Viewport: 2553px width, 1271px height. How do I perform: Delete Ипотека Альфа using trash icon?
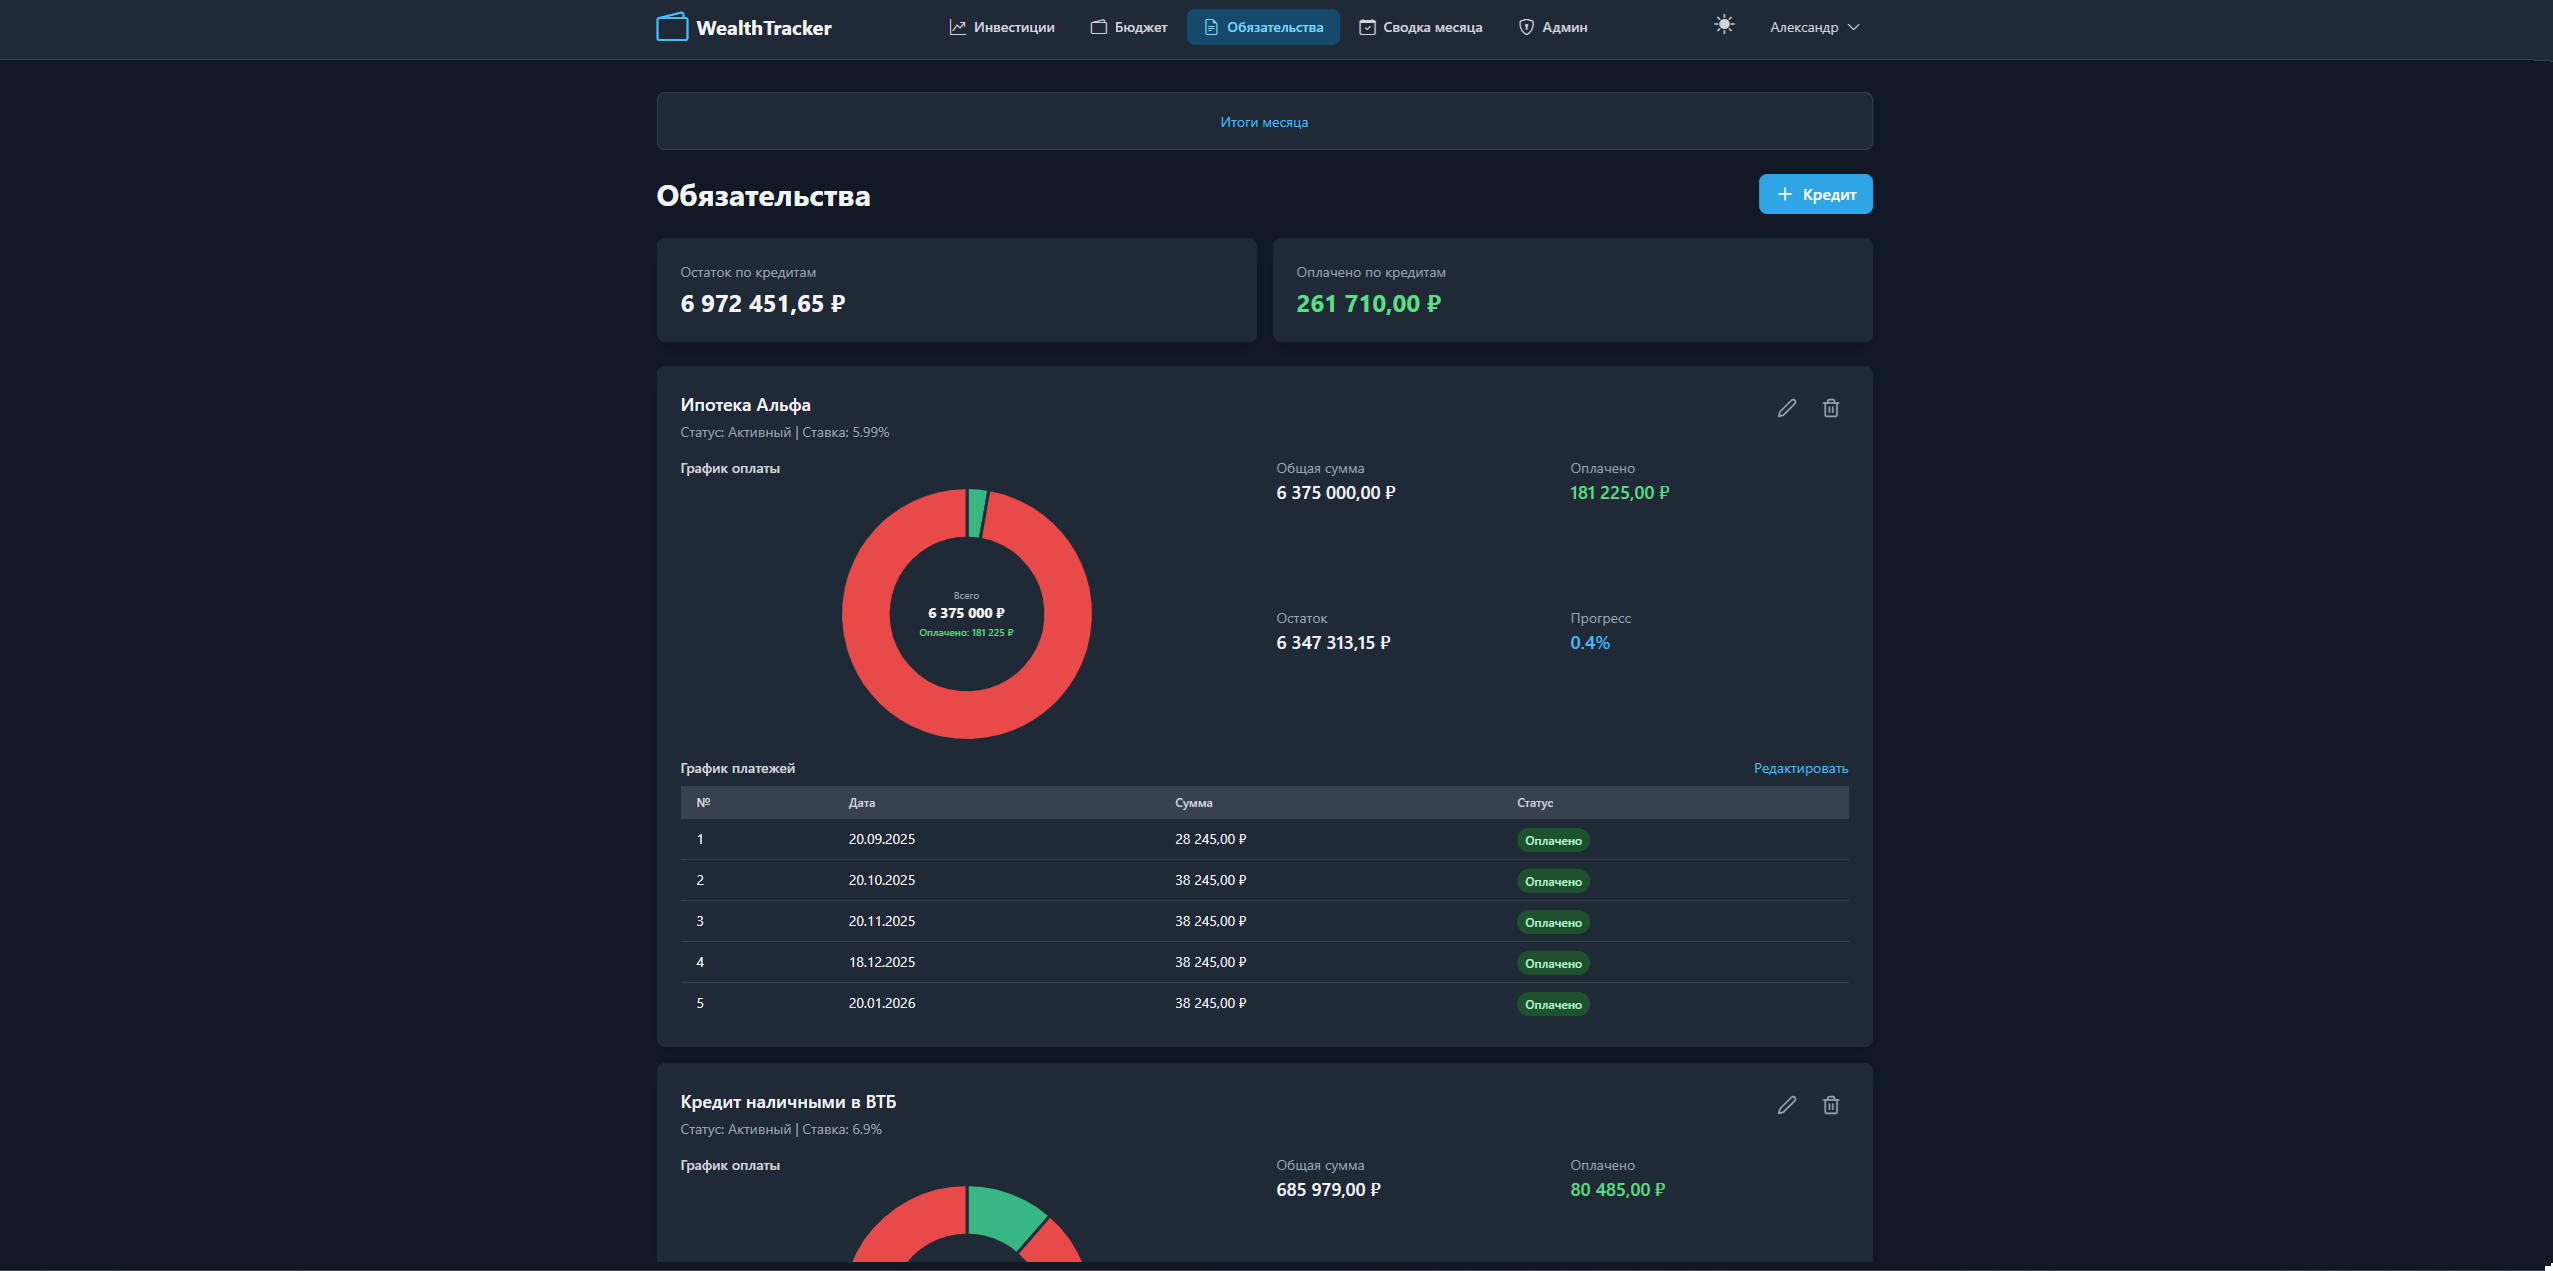tap(1830, 408)
